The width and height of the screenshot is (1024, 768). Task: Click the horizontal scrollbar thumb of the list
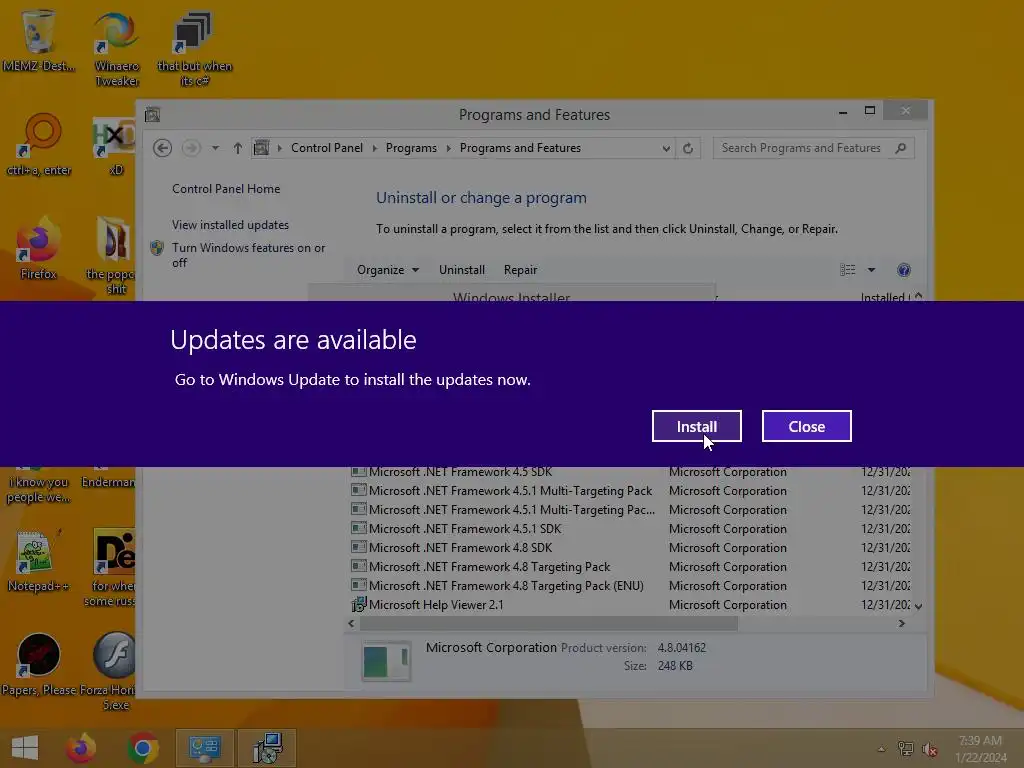[x=549, y=624]
